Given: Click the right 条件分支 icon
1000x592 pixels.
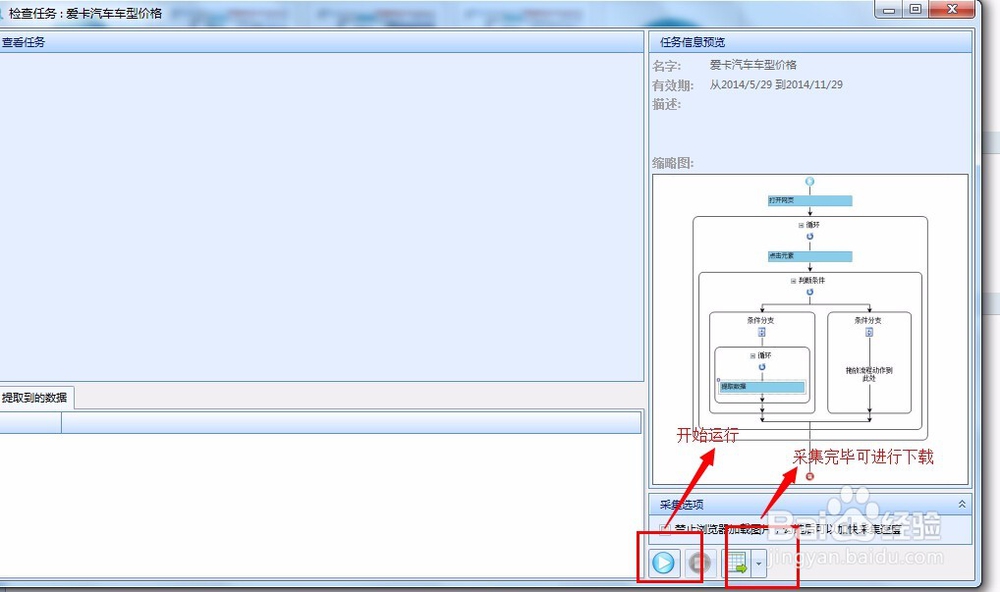Looking at the screenshot, I should (869, 332).
